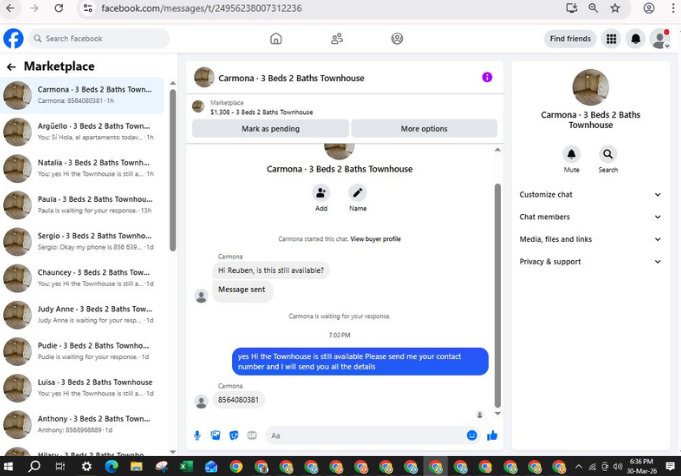Click the large listing thumbnail in right panel
Screen dimensions: 681x476
pos(590,87)
